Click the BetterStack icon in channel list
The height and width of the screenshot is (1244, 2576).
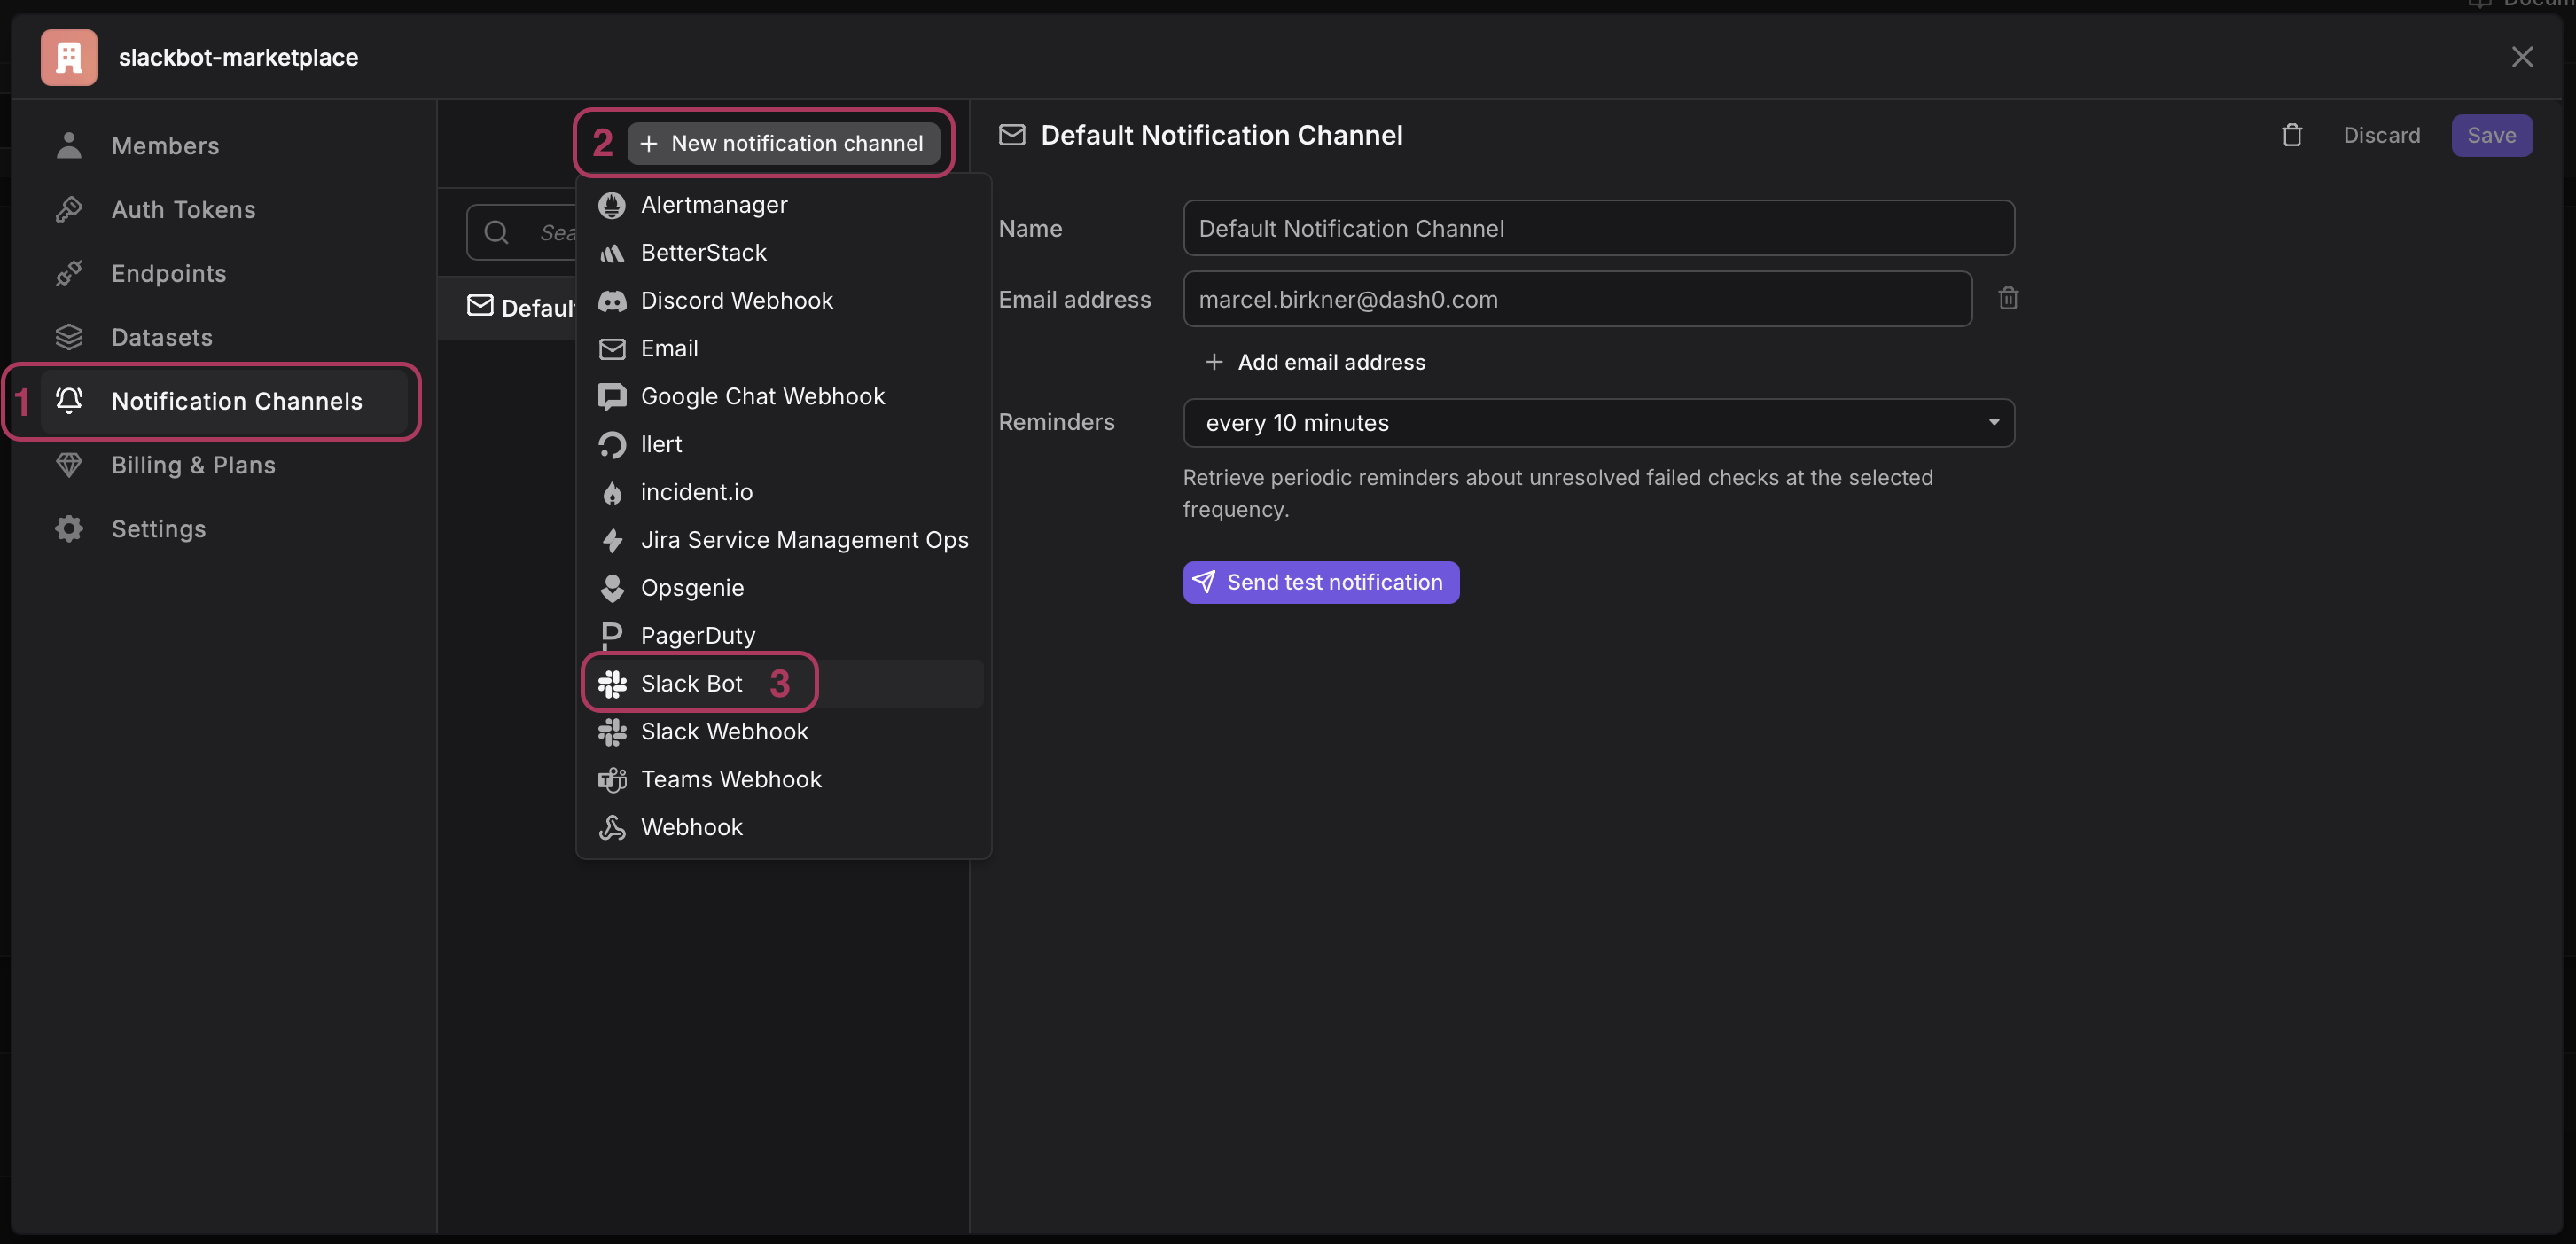tap(612, 253)
